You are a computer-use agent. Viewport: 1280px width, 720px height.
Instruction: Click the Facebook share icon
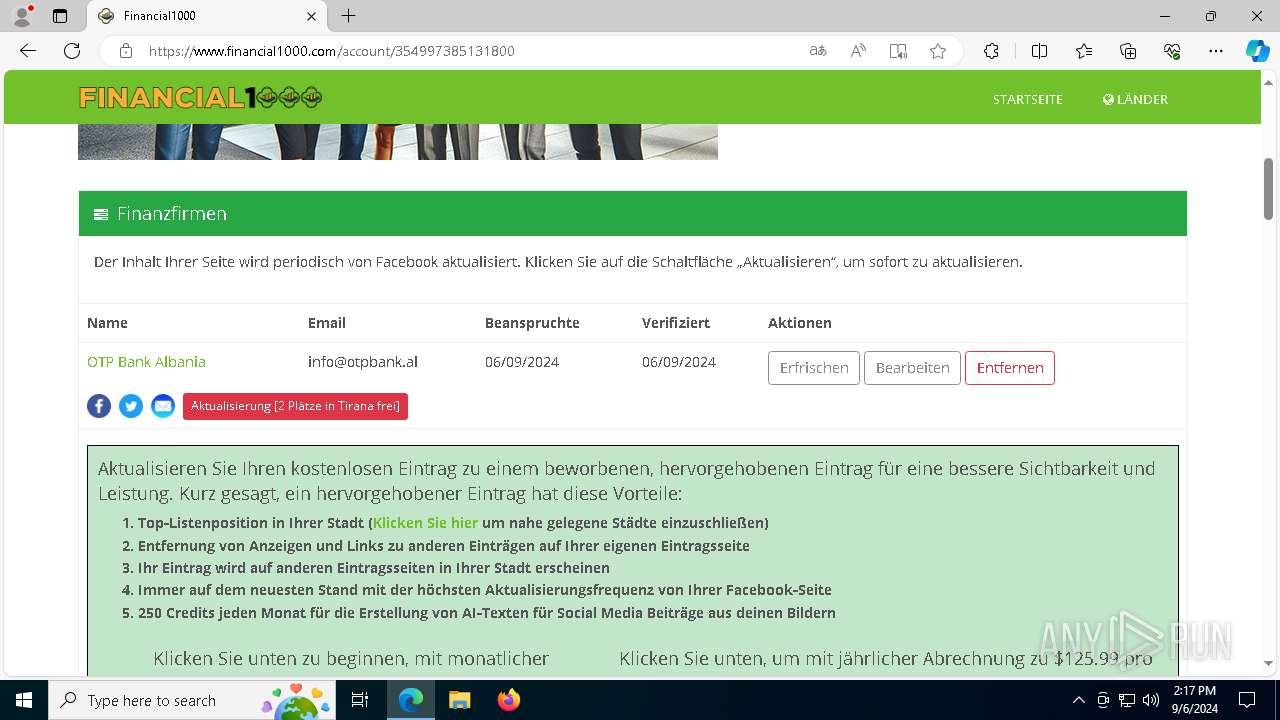tap(99, 406)
